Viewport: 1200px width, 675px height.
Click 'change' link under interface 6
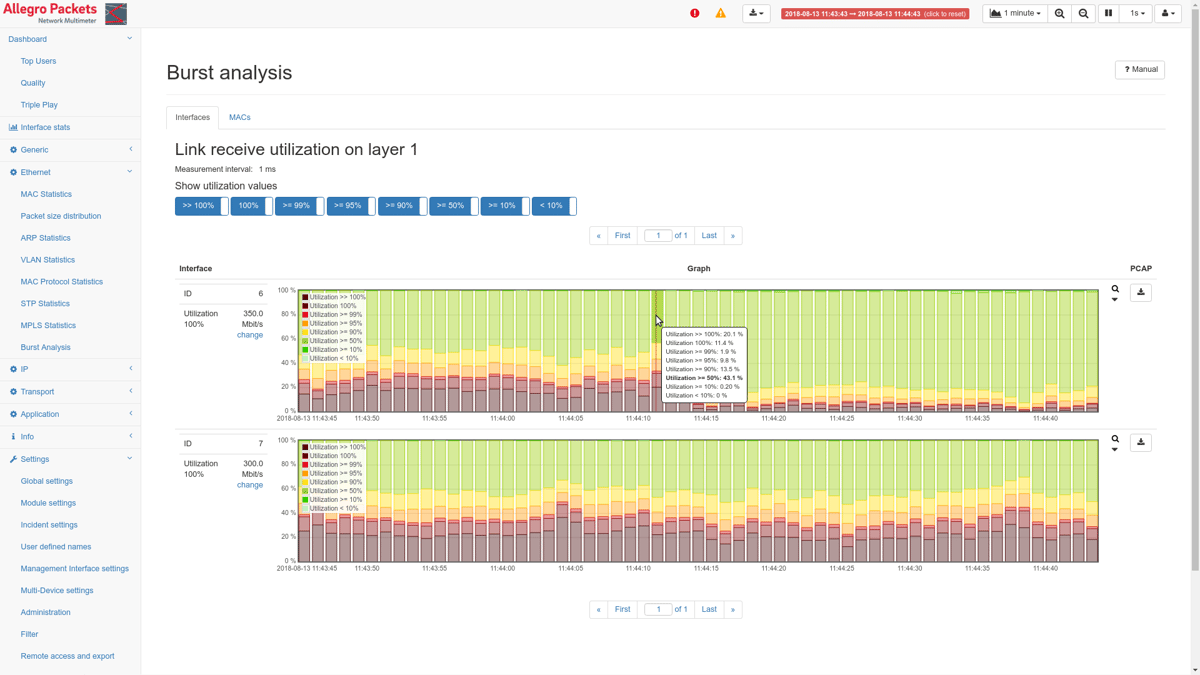point(250,335)
